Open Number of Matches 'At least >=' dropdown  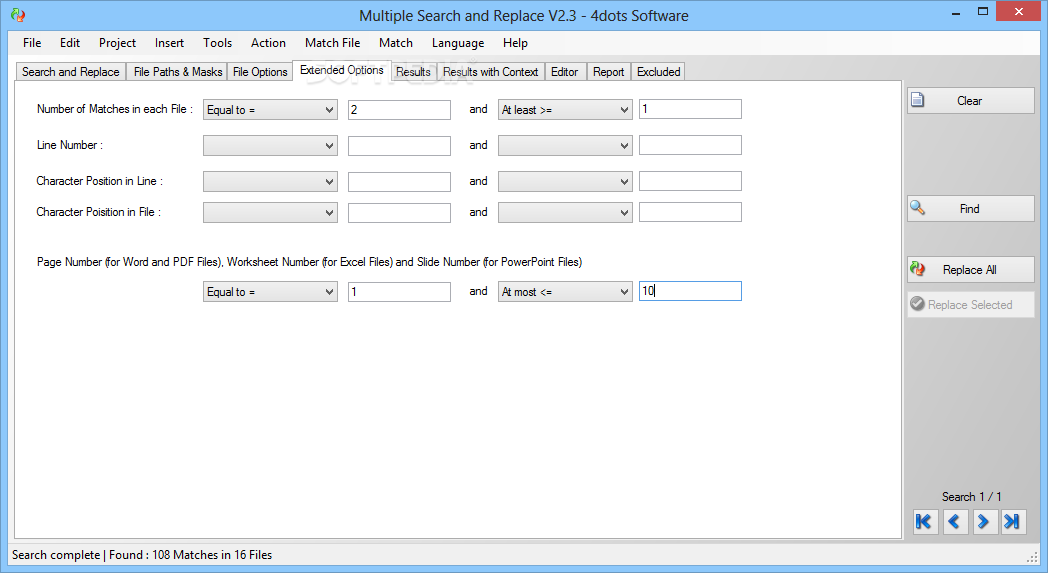[565, 110]
